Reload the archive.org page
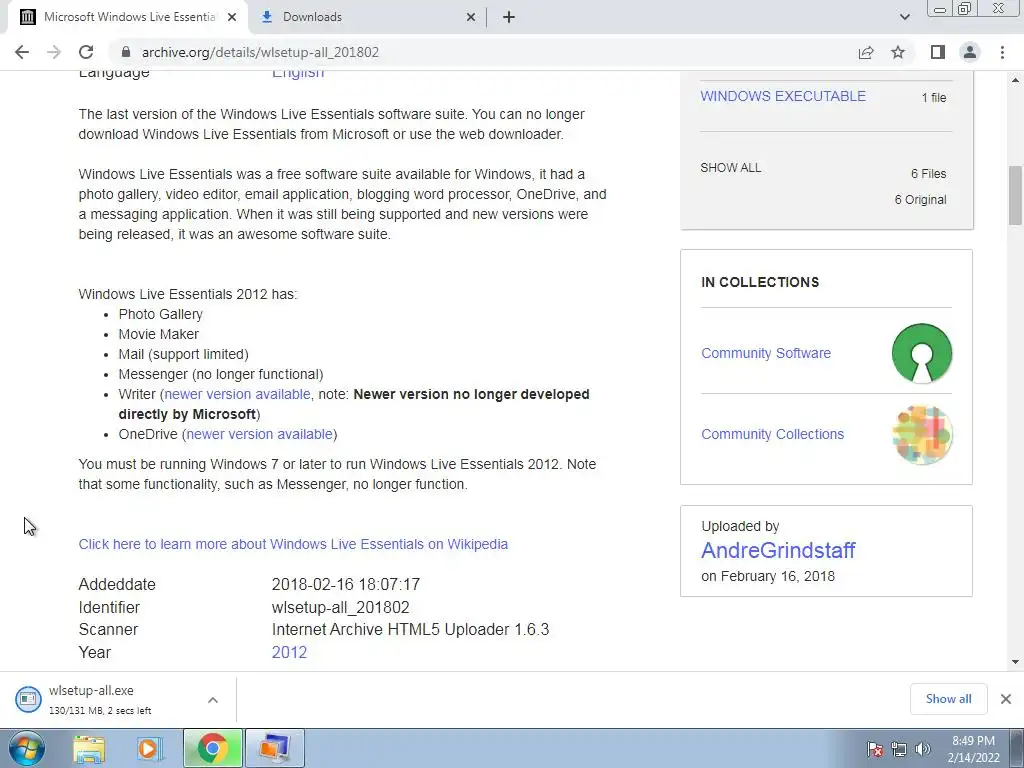The image size is (1024, 768). (86, 52)
